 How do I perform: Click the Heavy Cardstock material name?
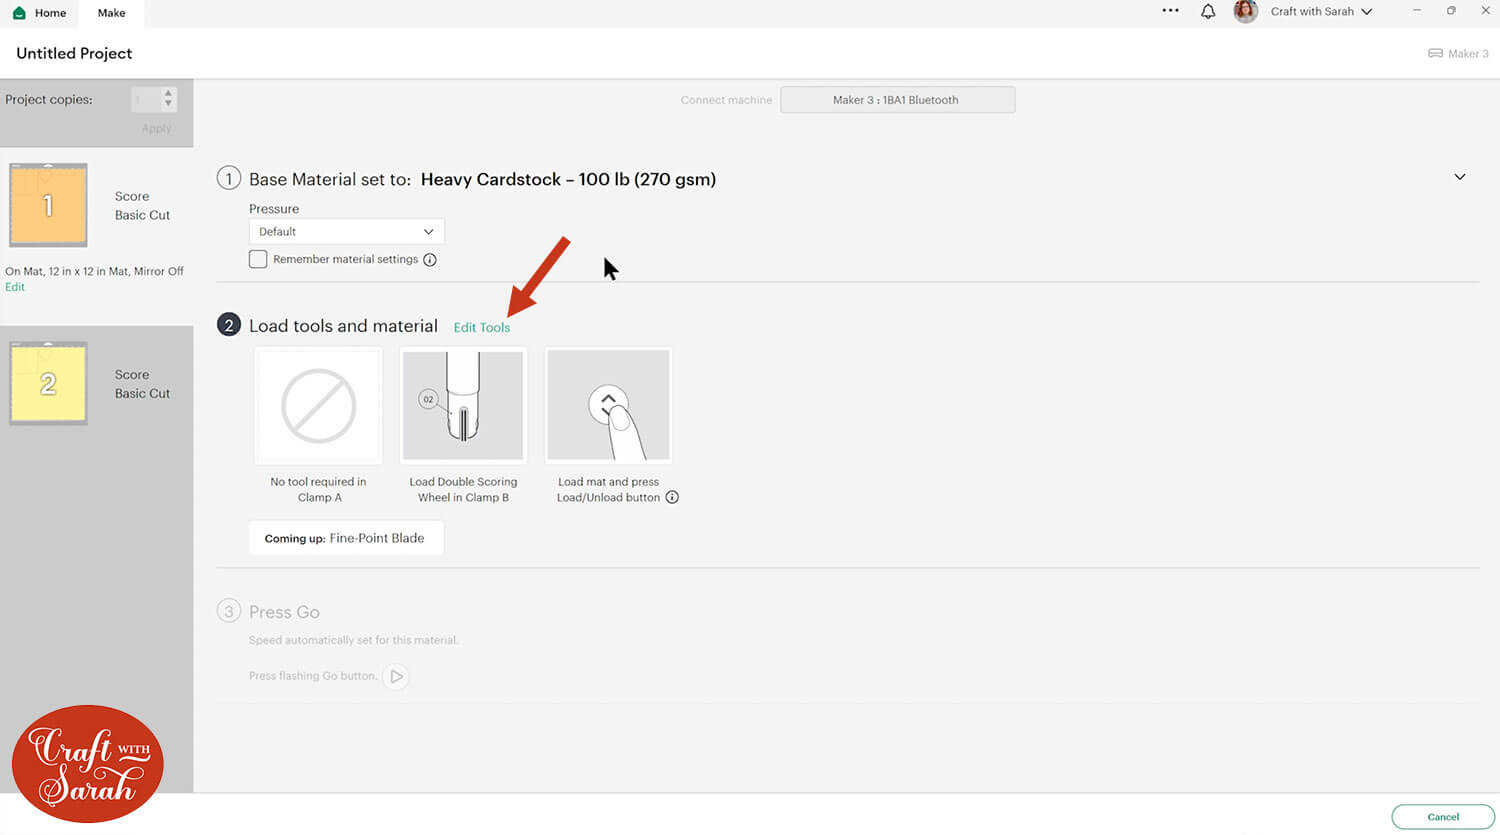click(568, 179)
